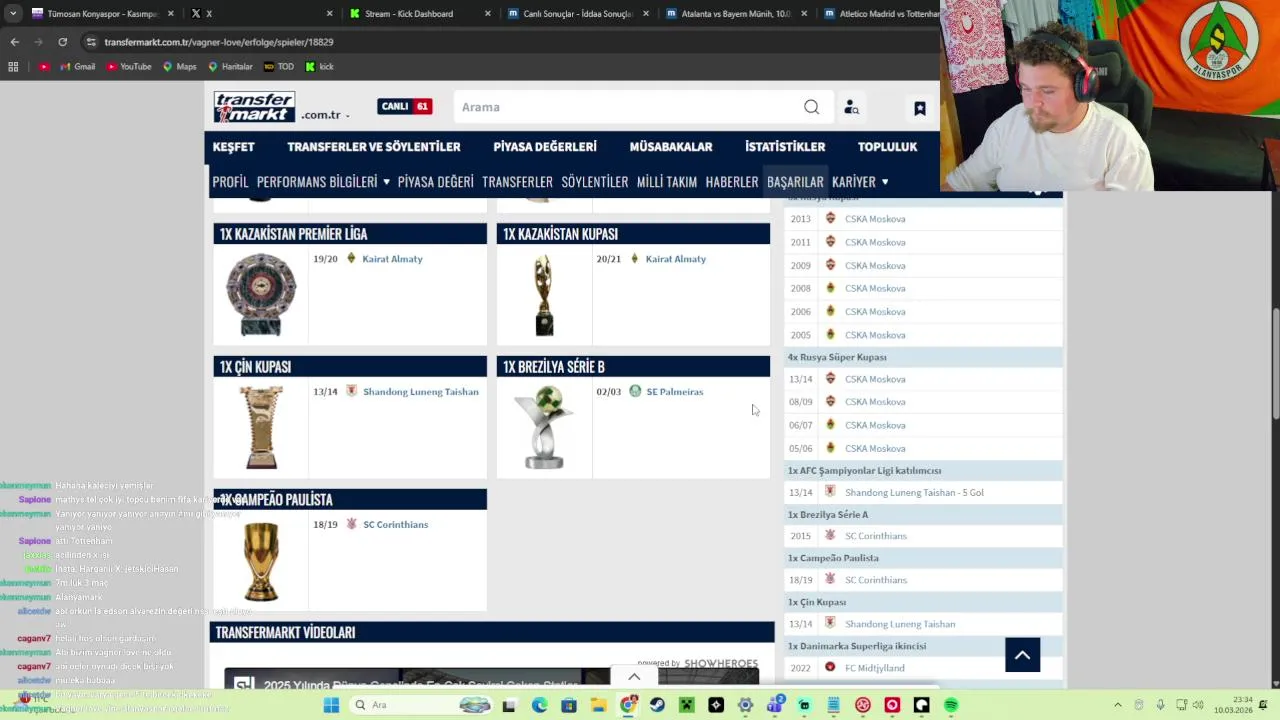
Task: Open the Keşfet menu
Action: [x=233, y=147]
